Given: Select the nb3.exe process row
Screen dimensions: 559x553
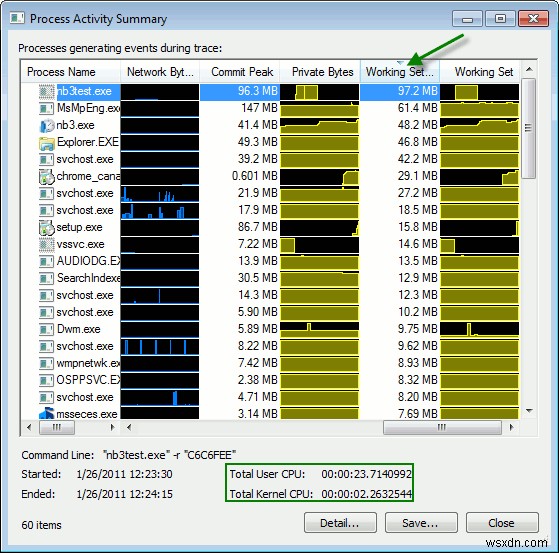Looking at the screenshot, I should 75,126.
